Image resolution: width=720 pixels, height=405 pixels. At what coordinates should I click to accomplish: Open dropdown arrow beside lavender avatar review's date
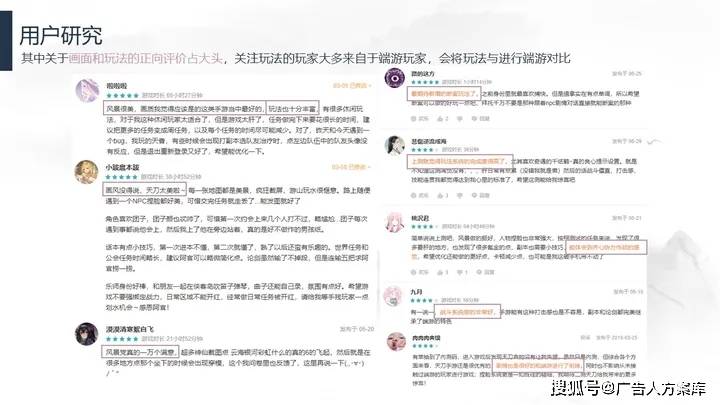[x=369, y=86]
